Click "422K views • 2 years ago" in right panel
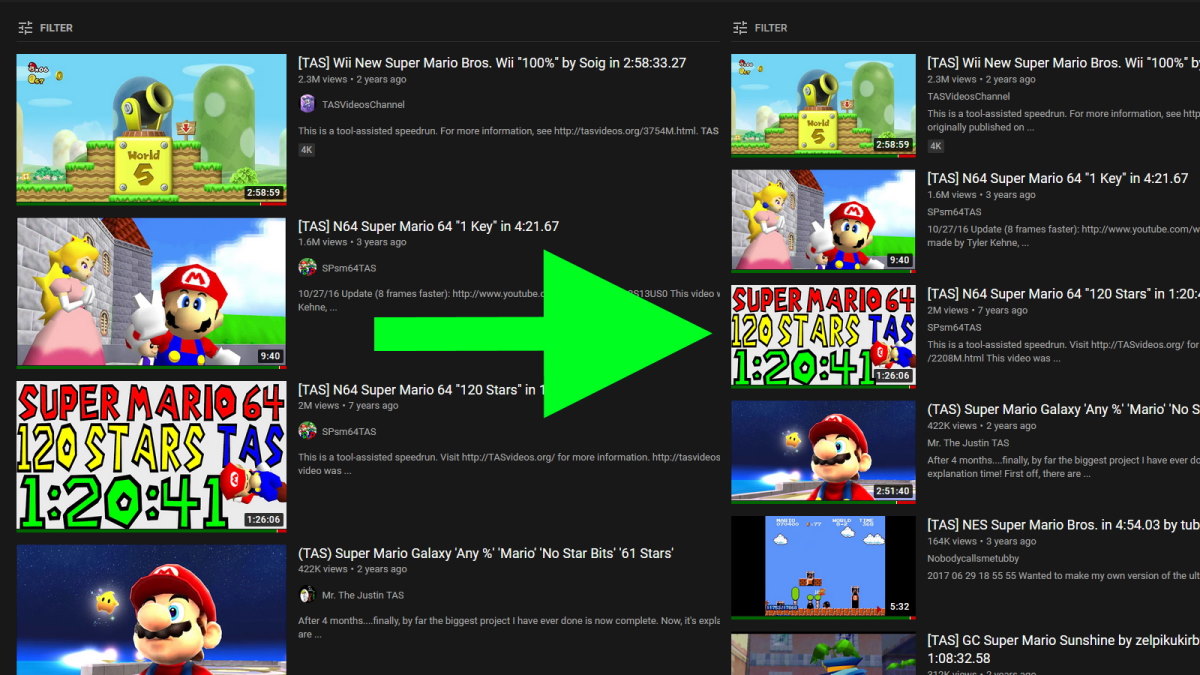The width and height of the screenshot is (1200, 675). click(982, 426)
